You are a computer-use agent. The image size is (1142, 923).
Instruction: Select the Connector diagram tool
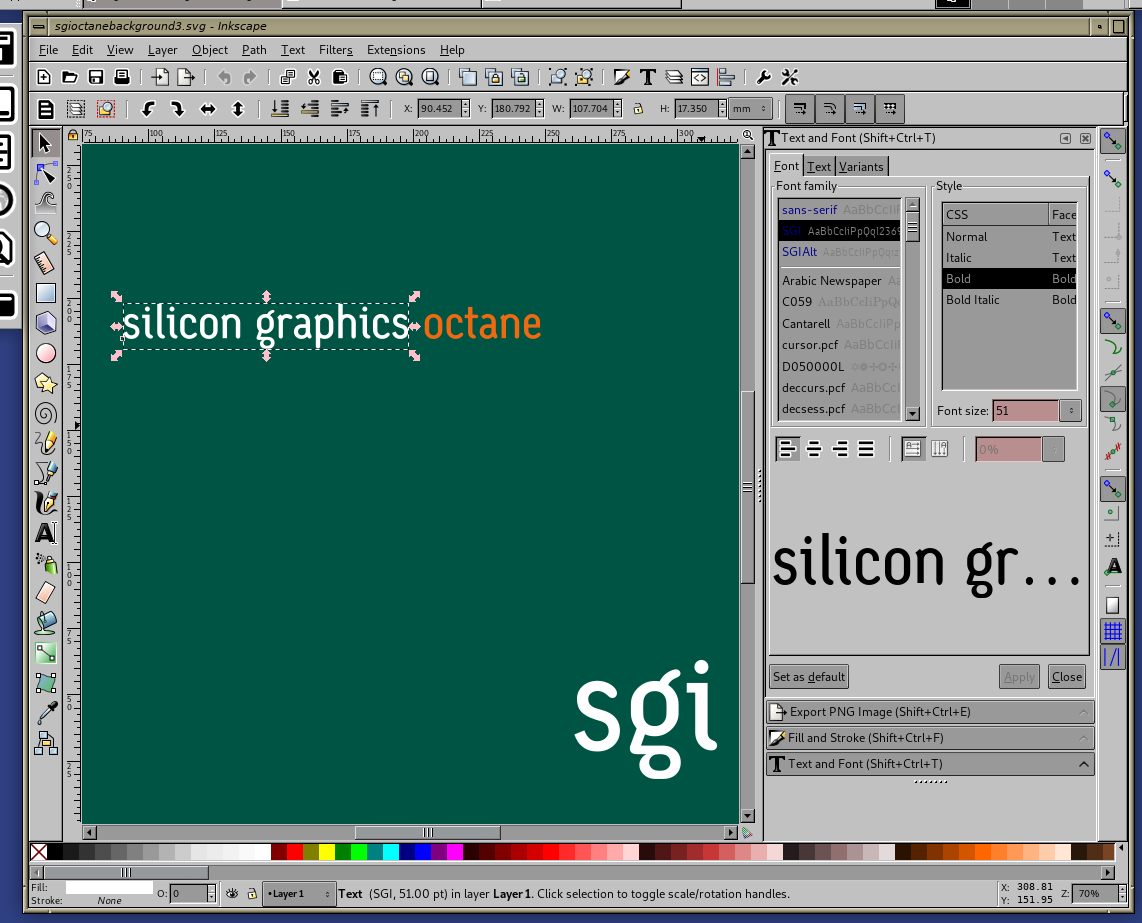tap(45, 743)
